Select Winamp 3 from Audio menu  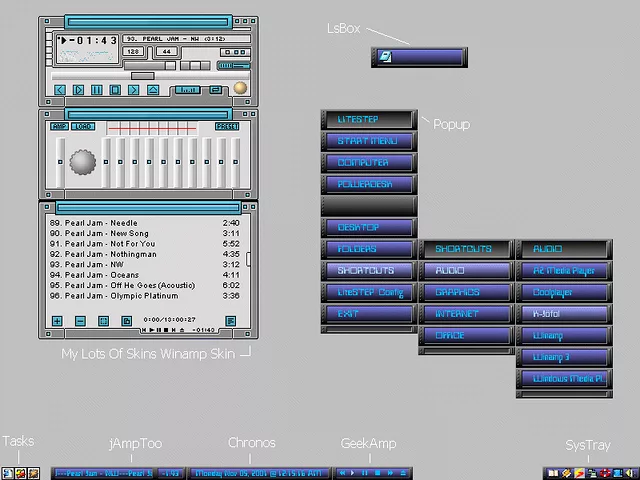(x=564, y=357)
